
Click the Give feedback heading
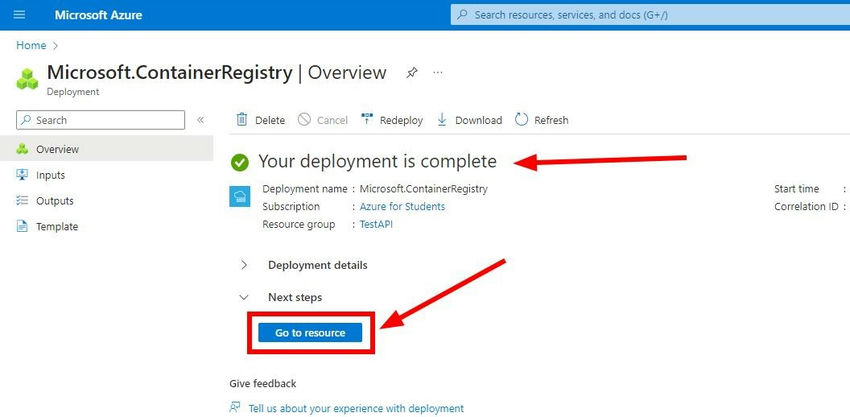coord(263,383)
